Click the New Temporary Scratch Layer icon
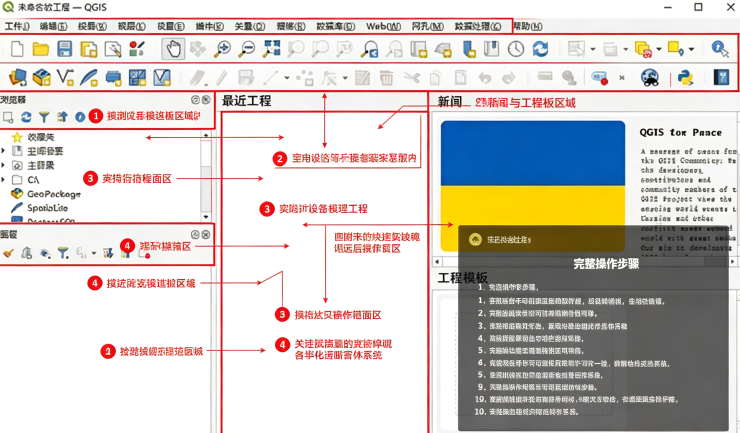Screen dimensions: 740x433 click(113, 77)
